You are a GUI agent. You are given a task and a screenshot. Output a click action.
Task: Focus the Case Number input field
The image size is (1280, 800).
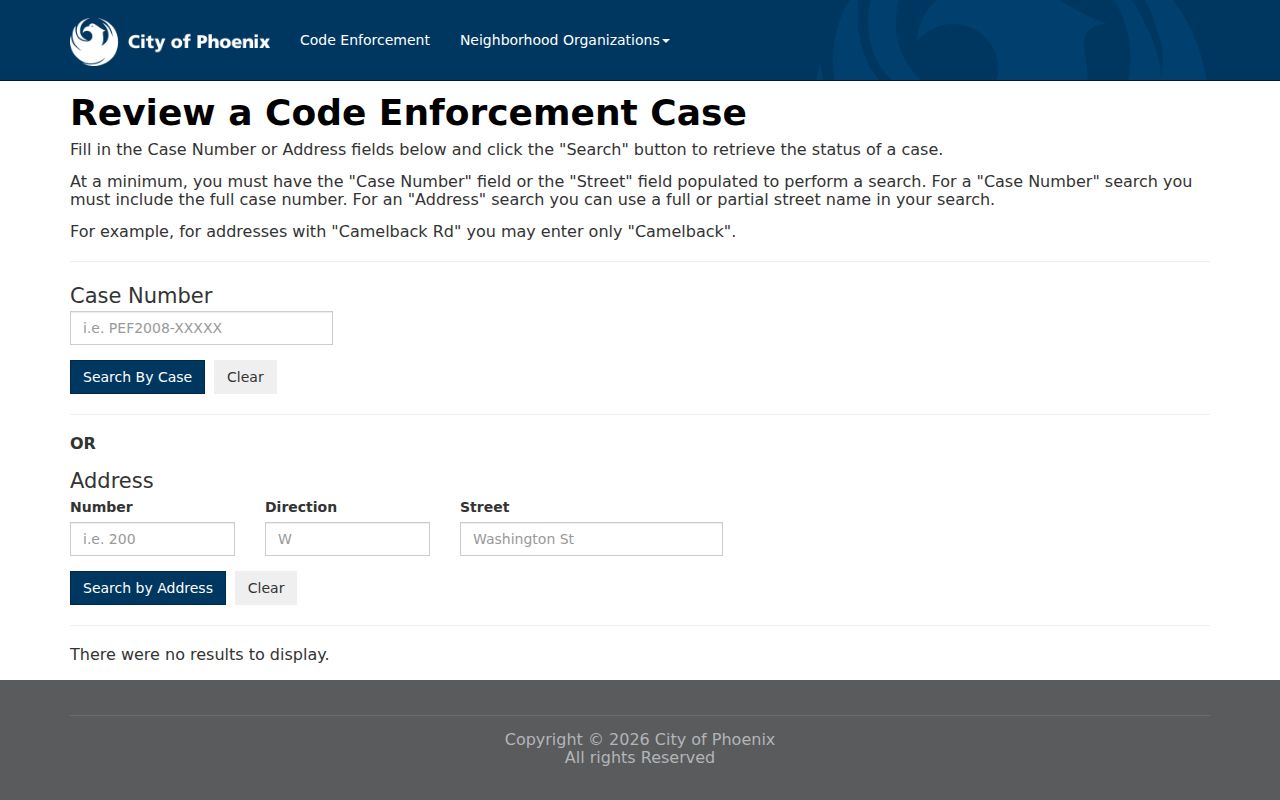(201, 328)
